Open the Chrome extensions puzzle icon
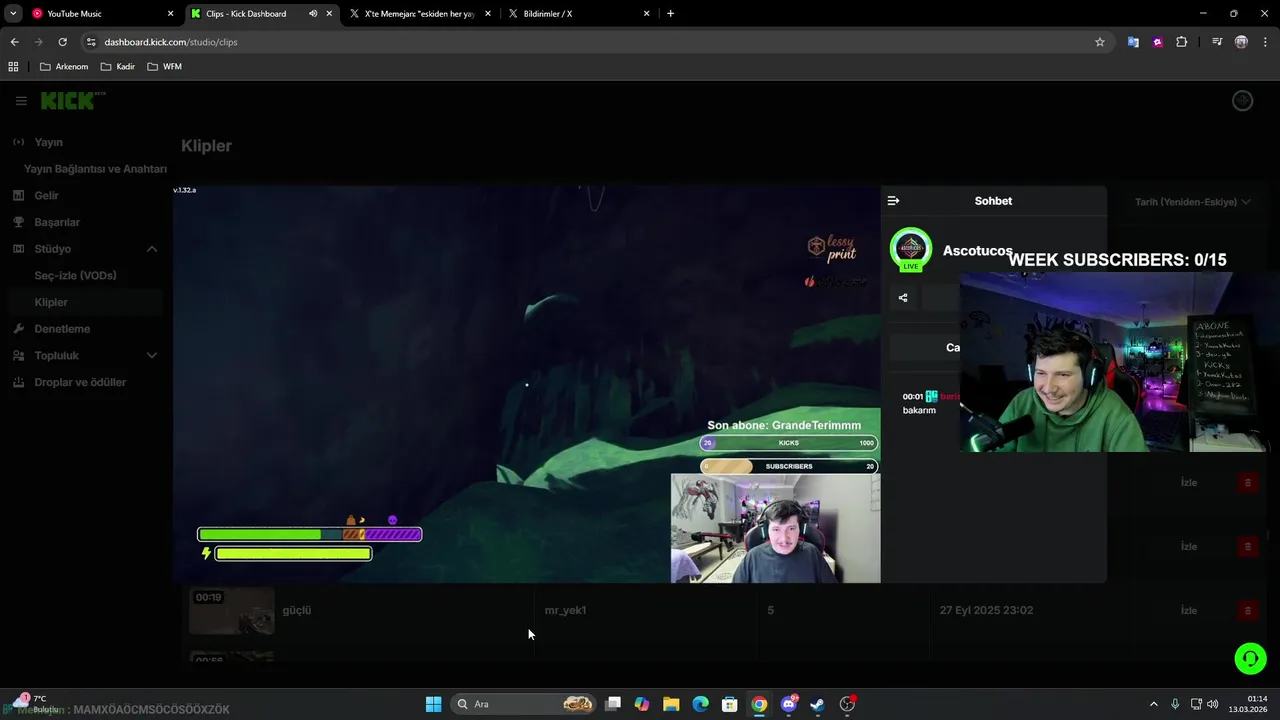The width and height of the screenshot is (1280, 720). click(x=1182, y=42)
